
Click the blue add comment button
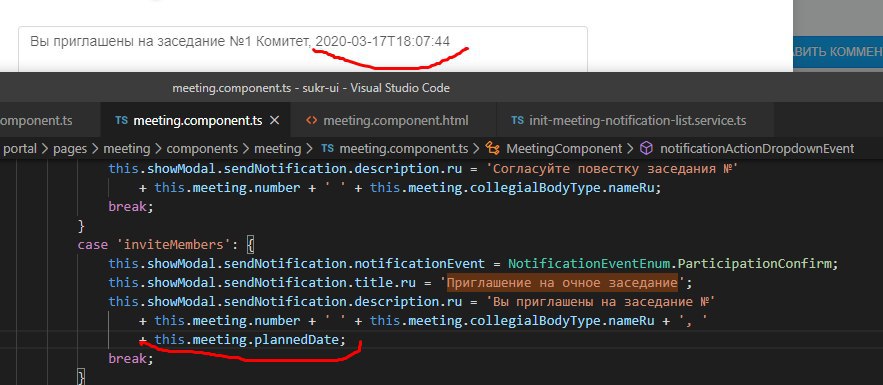pos(837,52)
